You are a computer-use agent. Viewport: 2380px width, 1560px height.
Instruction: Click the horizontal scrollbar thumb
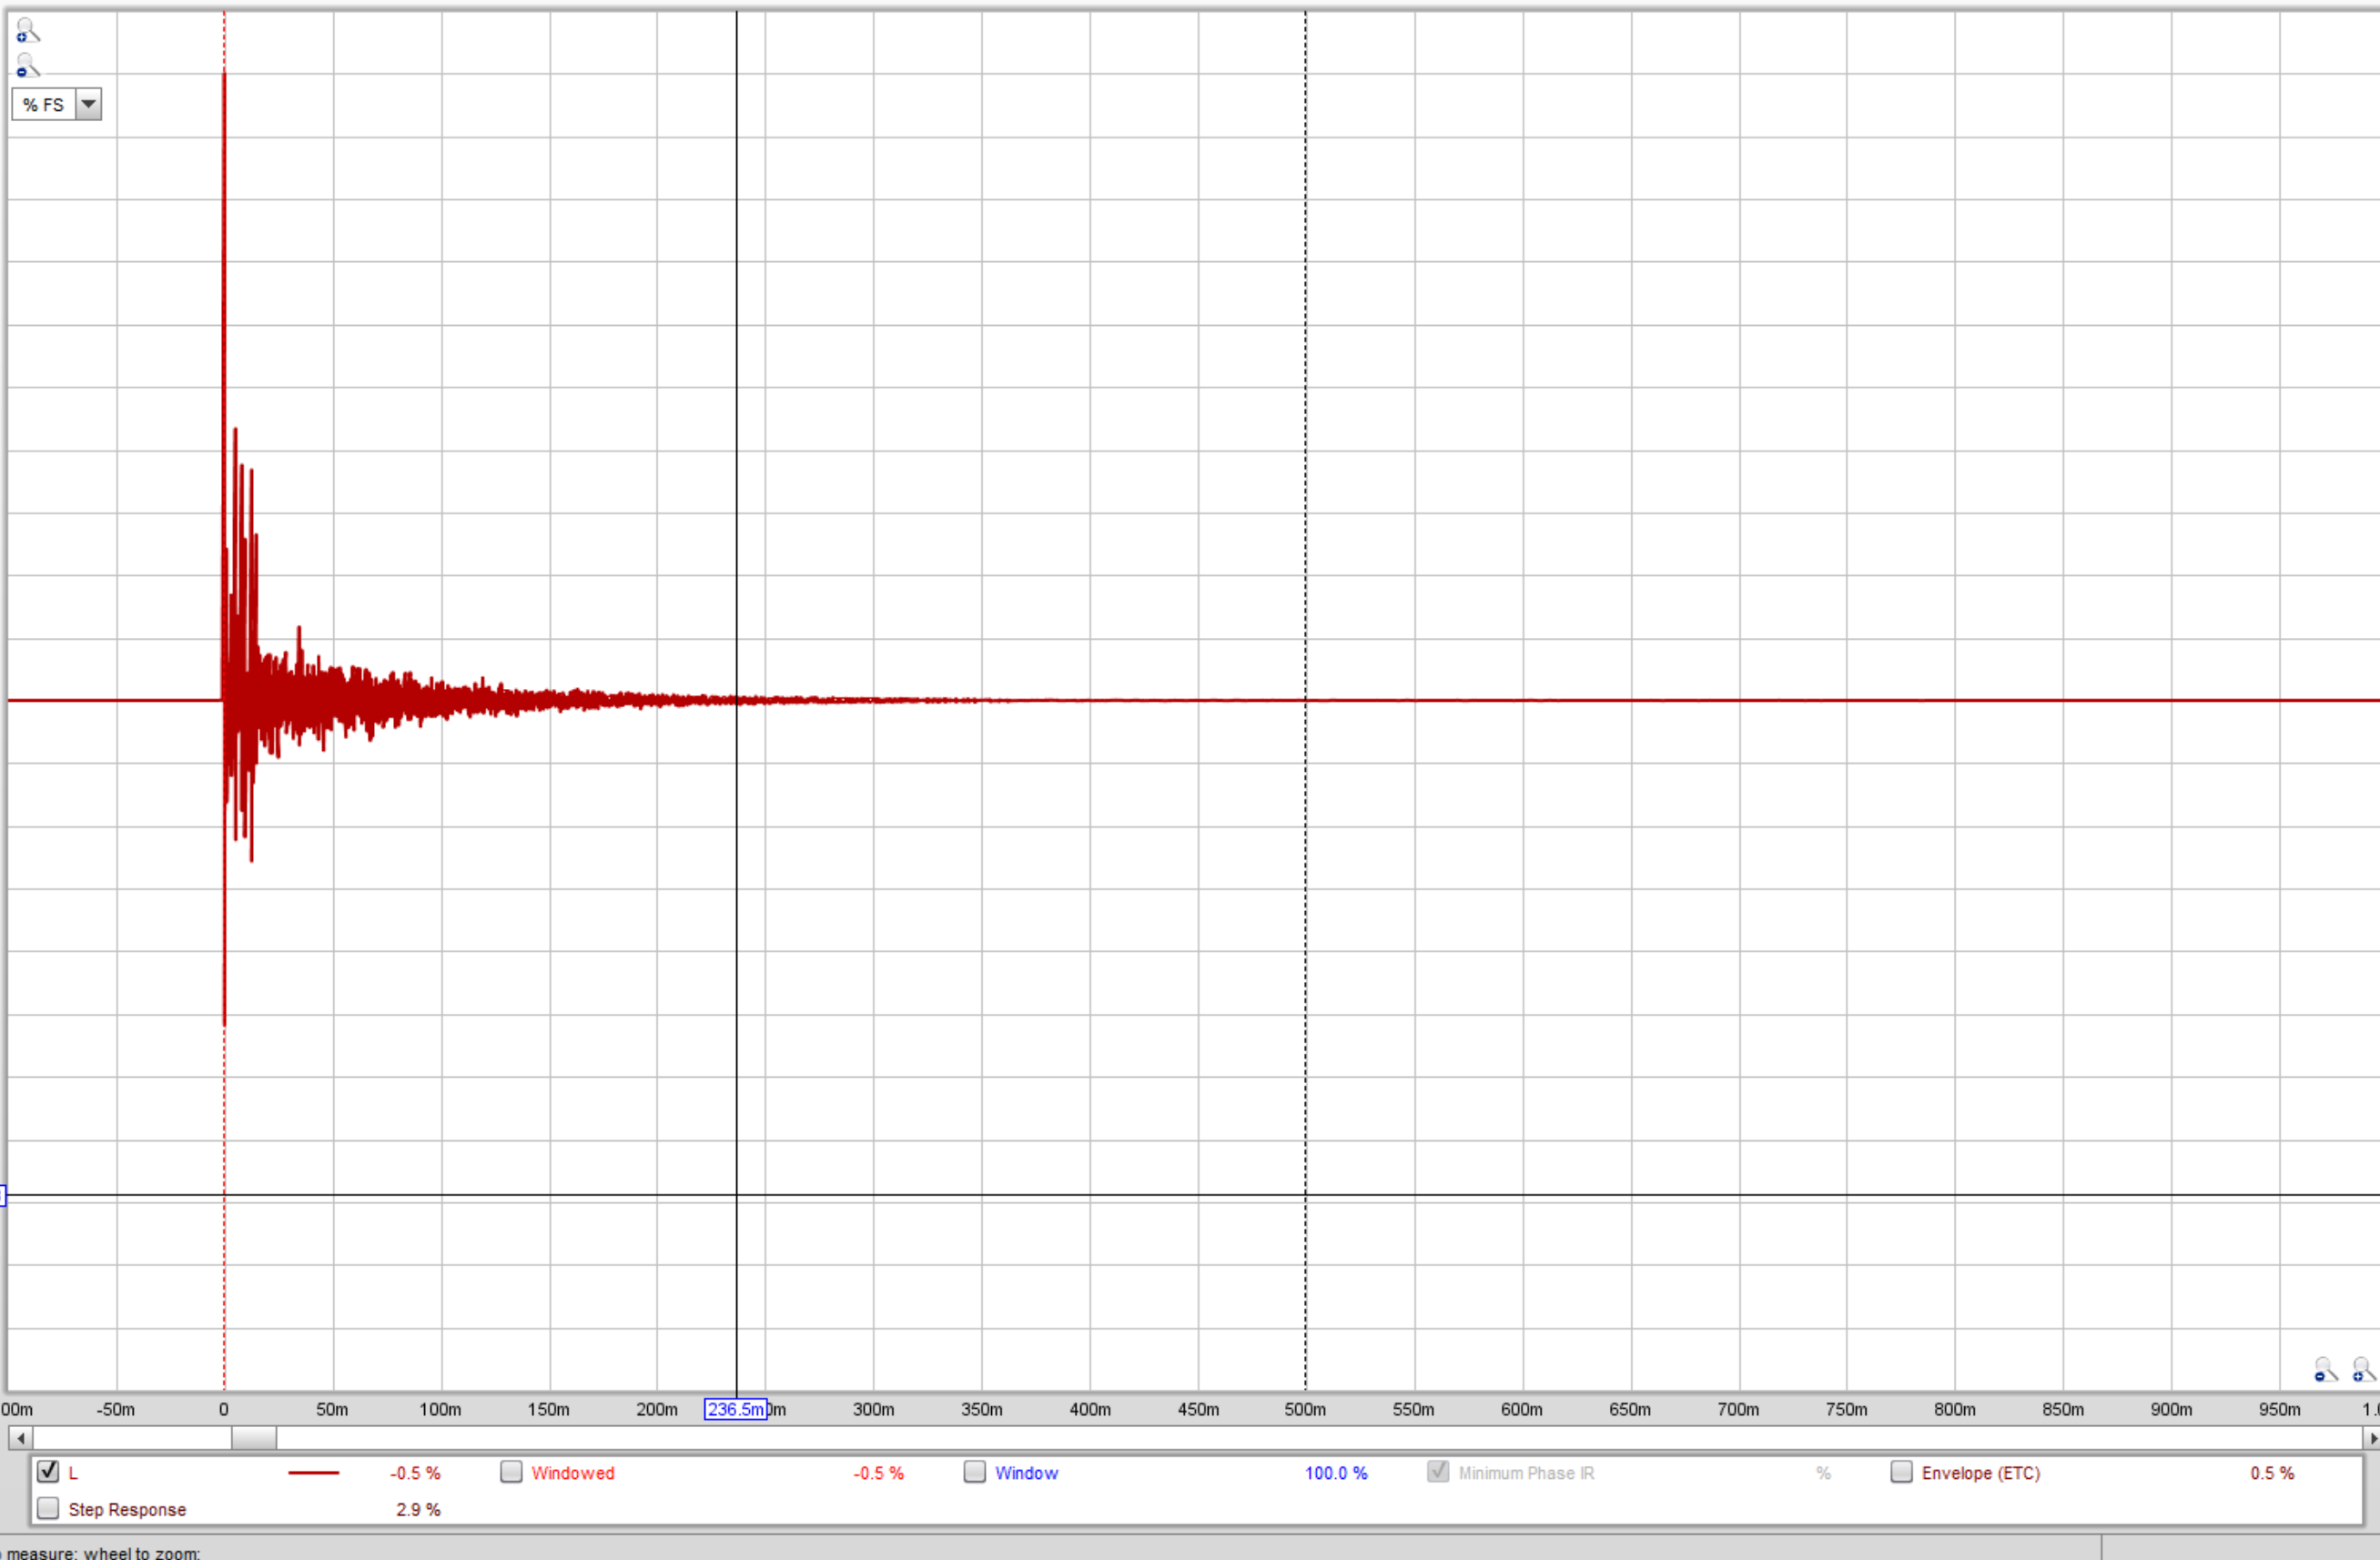(254, 1438)
